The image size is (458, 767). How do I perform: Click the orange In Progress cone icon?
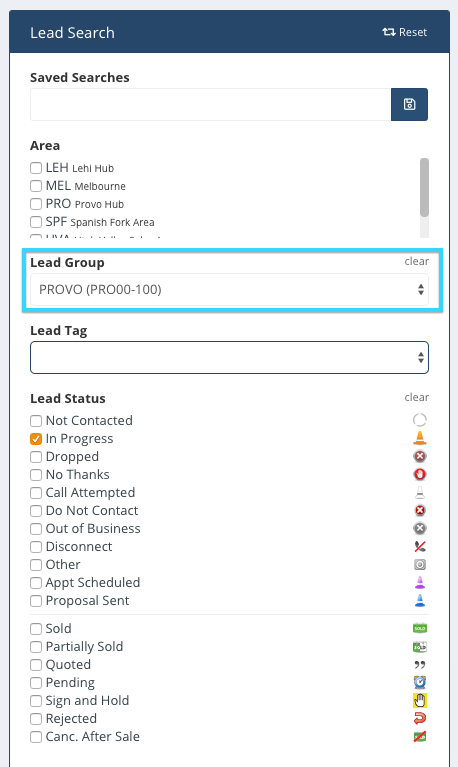420,438
